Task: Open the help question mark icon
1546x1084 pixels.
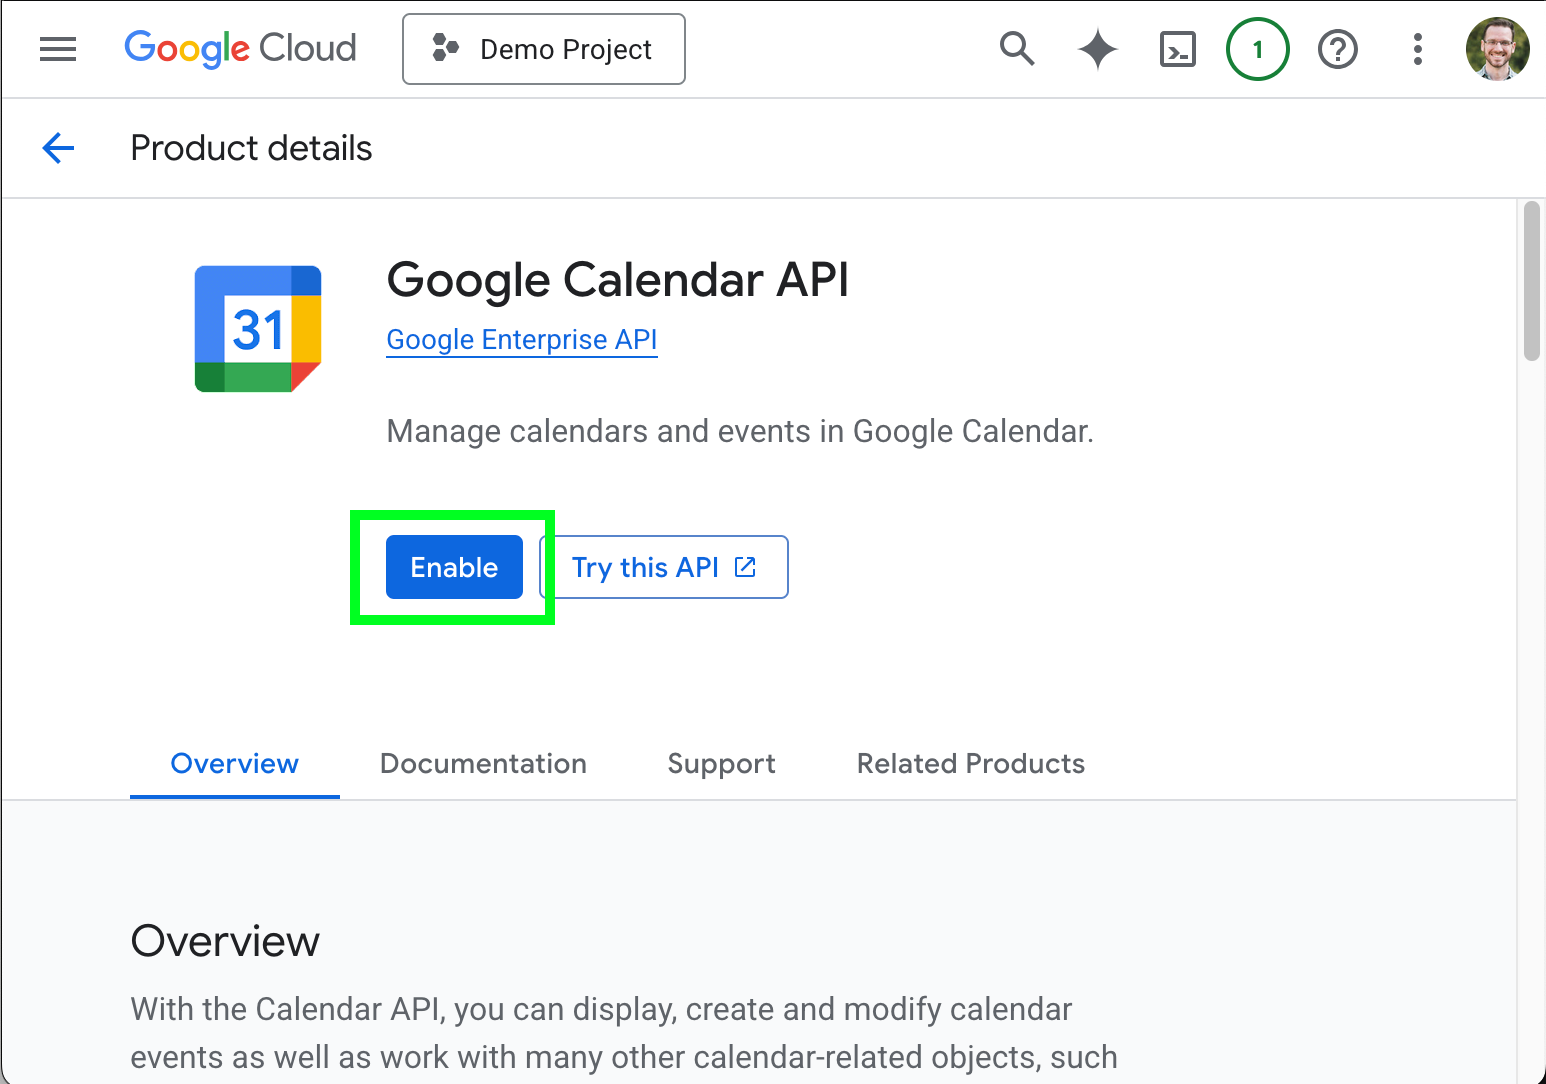Action: [1337, 48]
